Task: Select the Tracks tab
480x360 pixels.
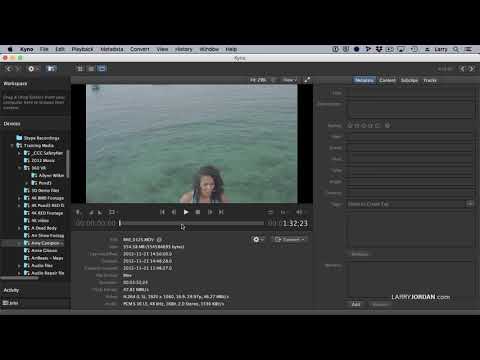Action: click(430, 80)
